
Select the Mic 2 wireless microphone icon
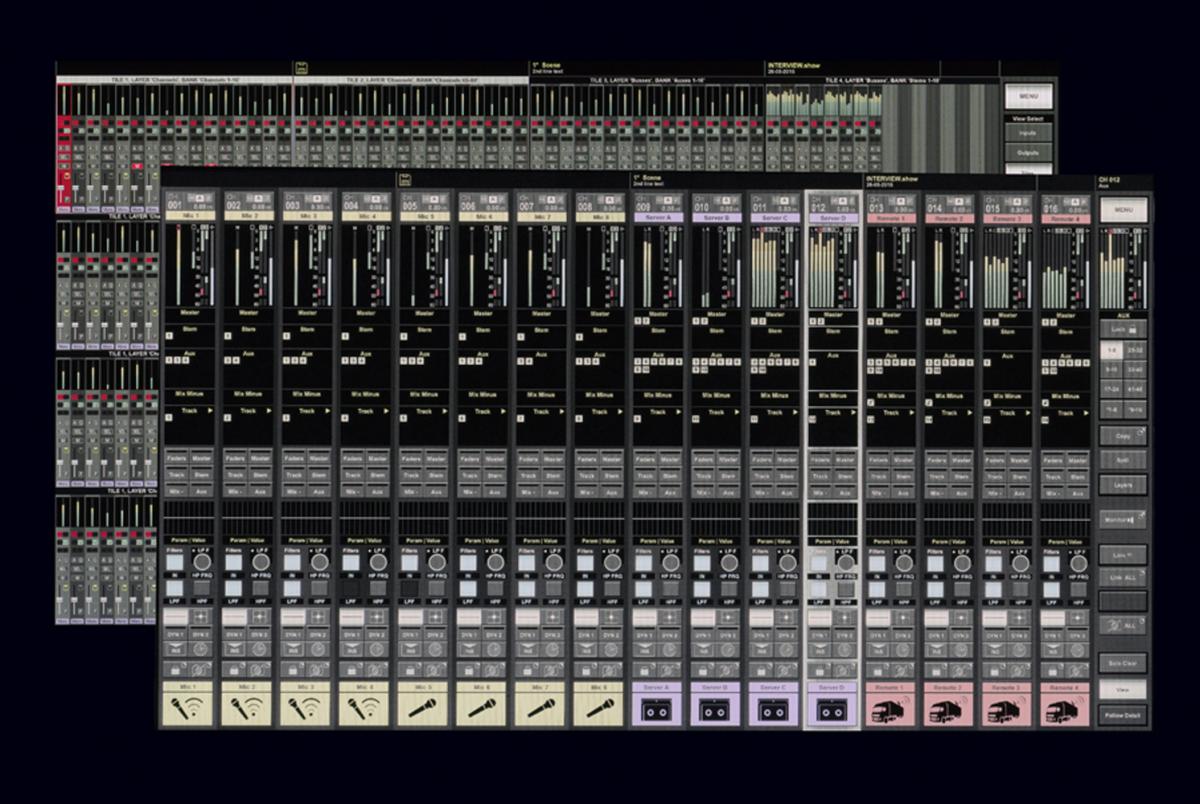tap(246, 709)
